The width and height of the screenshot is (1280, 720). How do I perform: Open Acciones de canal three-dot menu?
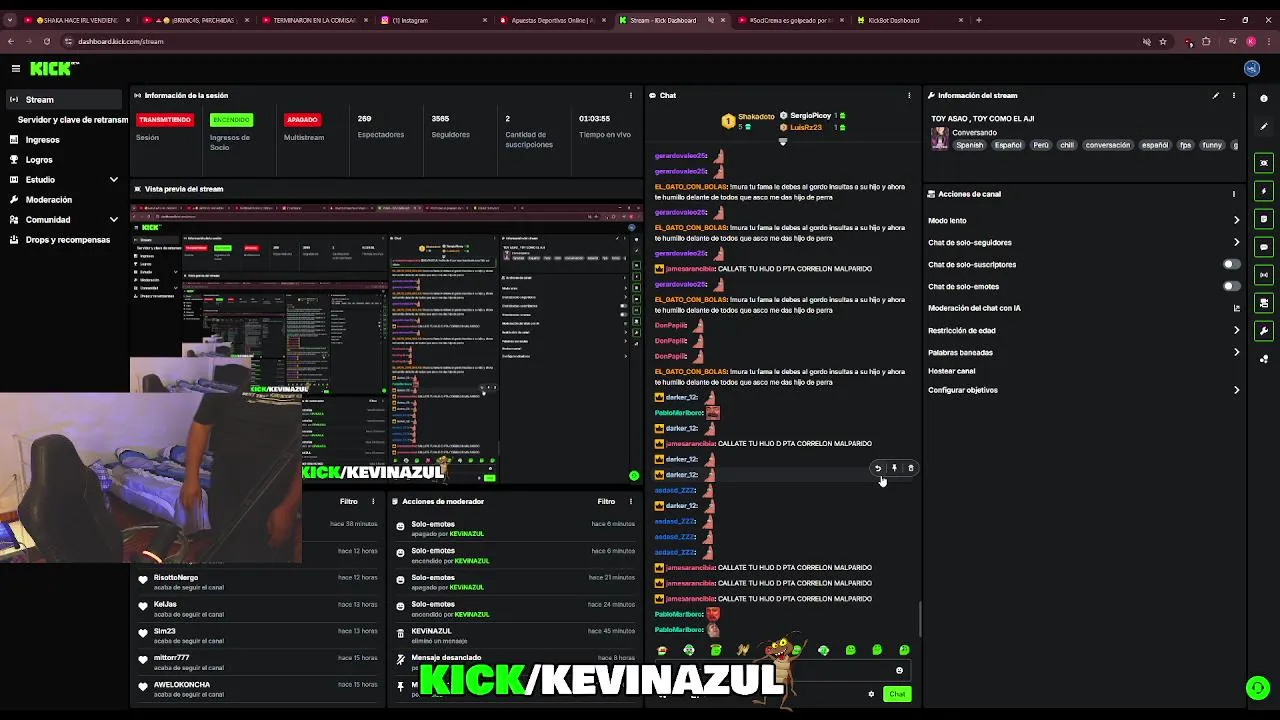click(x=1234, y=194)
